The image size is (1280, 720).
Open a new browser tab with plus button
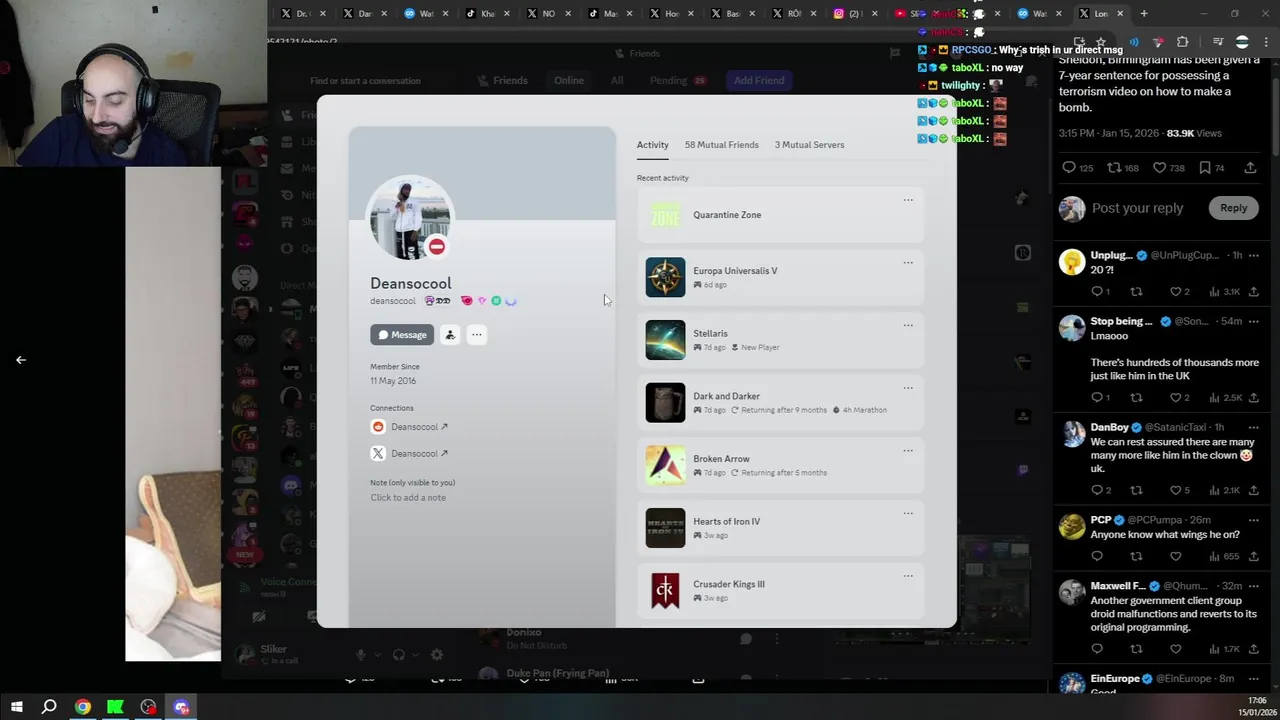pos(1144,14)
